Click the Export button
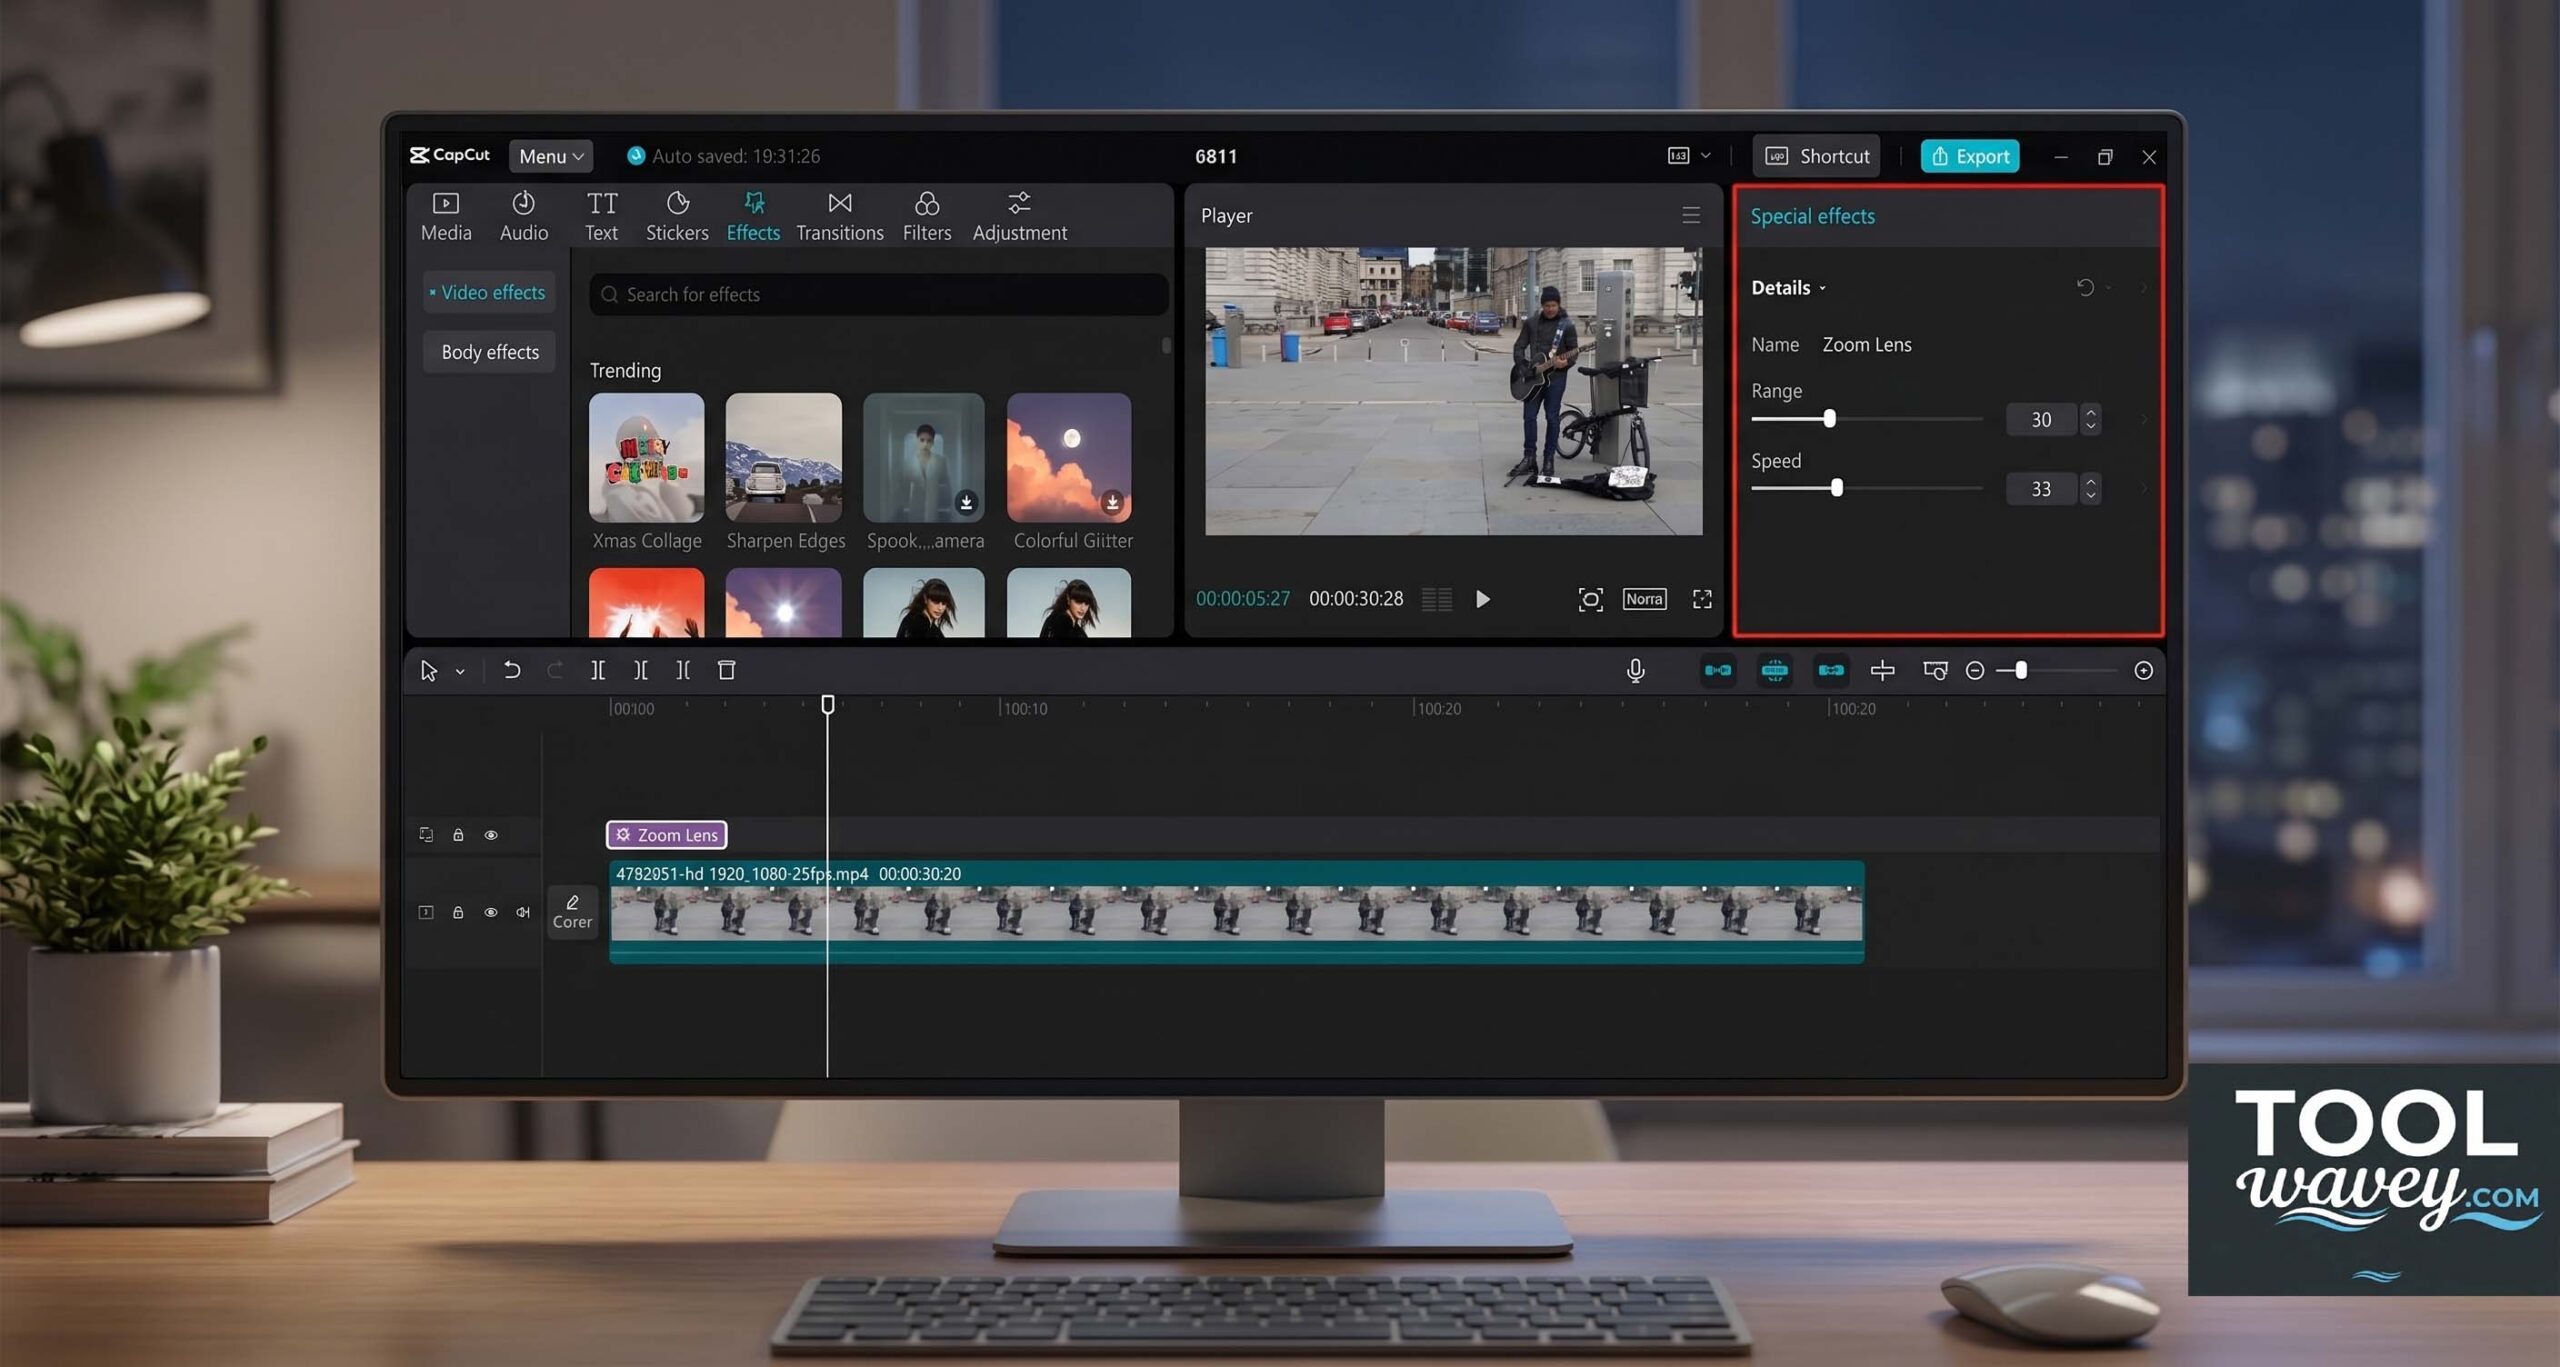Image resolution: width=2560 pixels, height=1367 pixels. click(1970, 156)
